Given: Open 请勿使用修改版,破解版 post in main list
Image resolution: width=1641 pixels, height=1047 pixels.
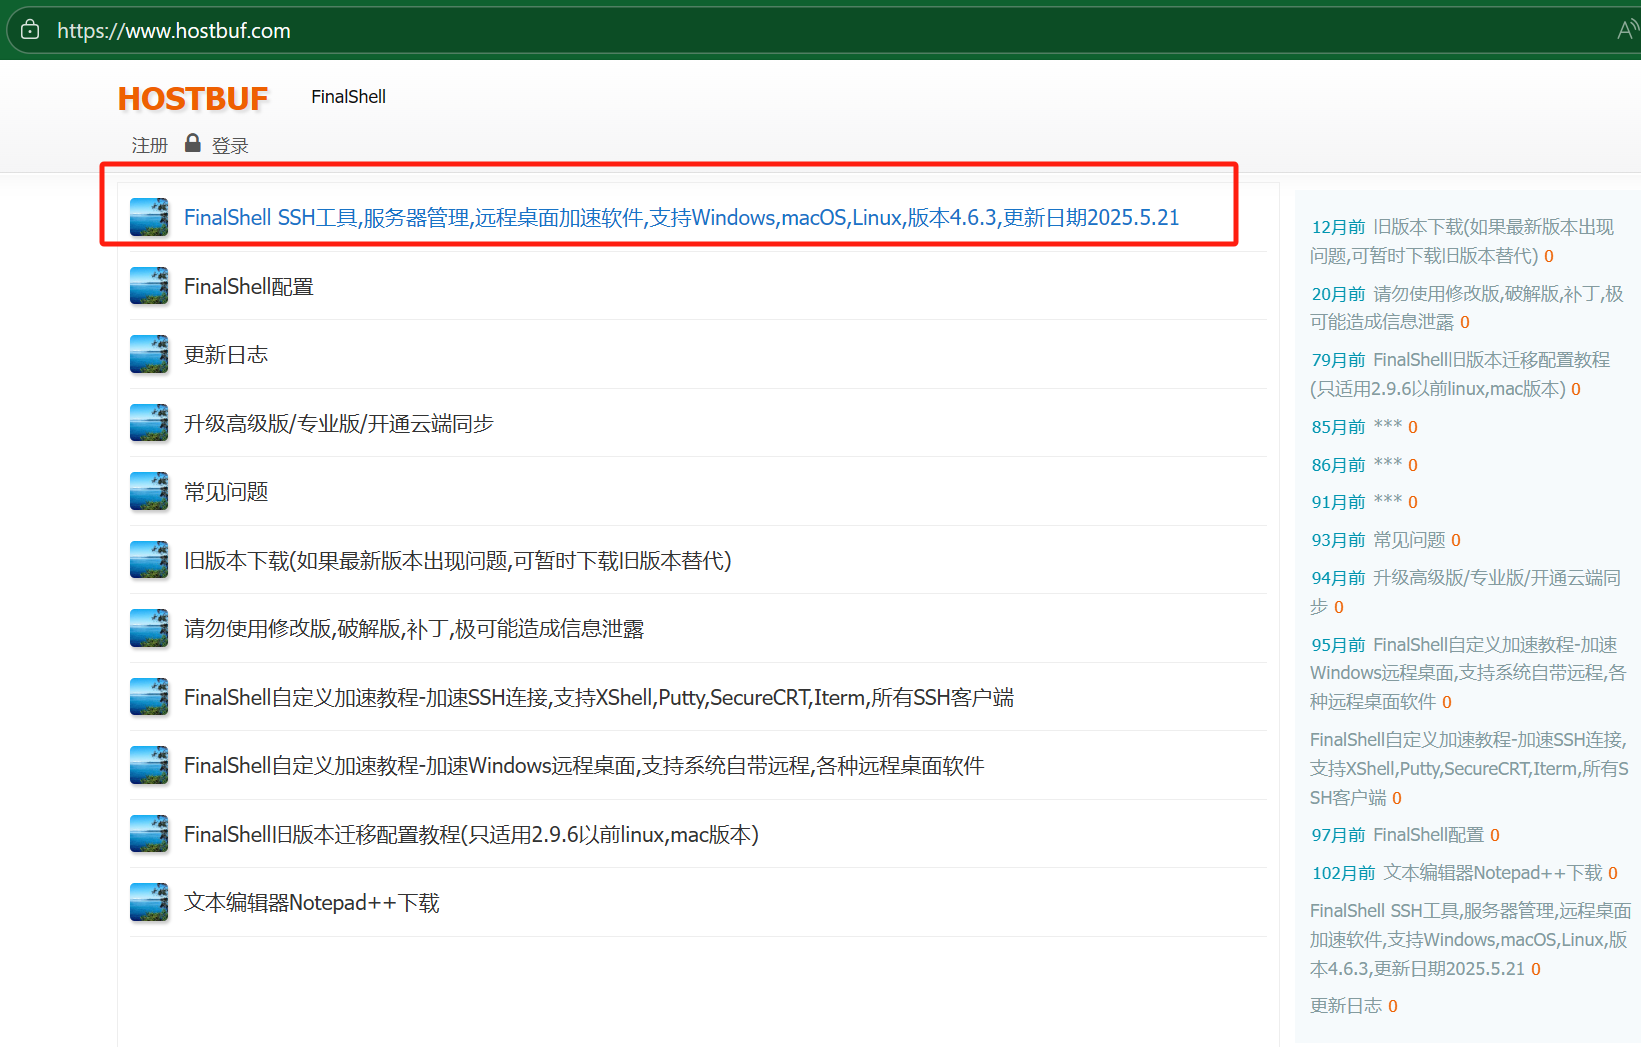Looking at the screenshot, I should (414, 629).
